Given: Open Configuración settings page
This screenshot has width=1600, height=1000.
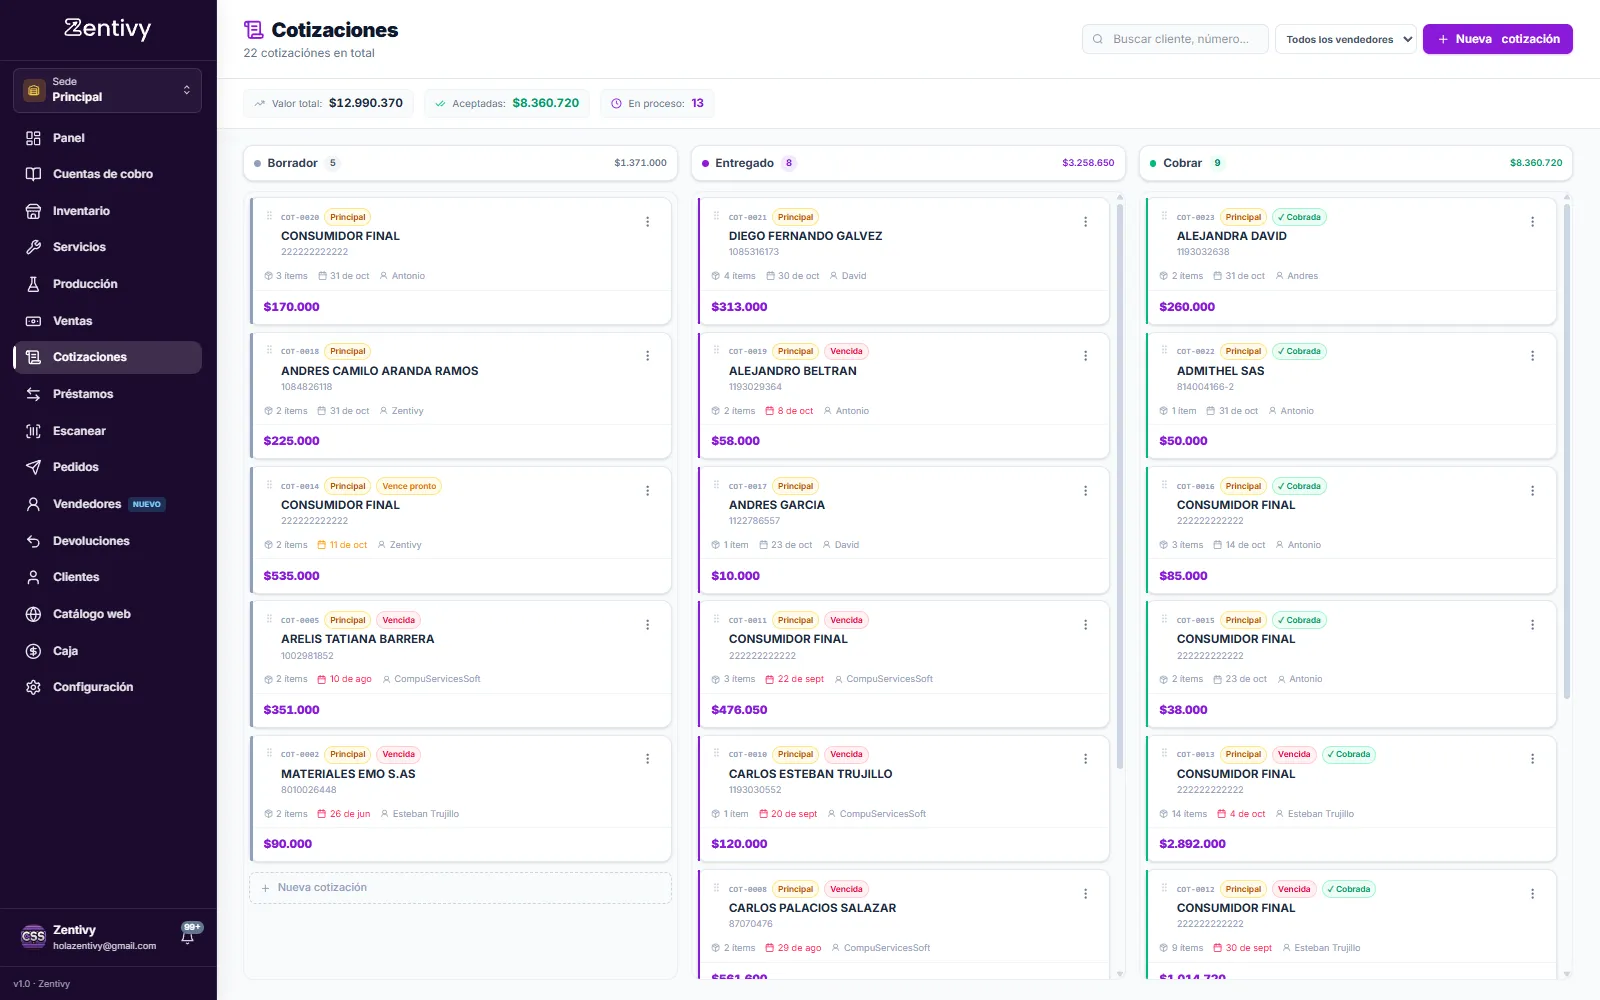Looking at the screenshot, I should (x=107, y=687).
